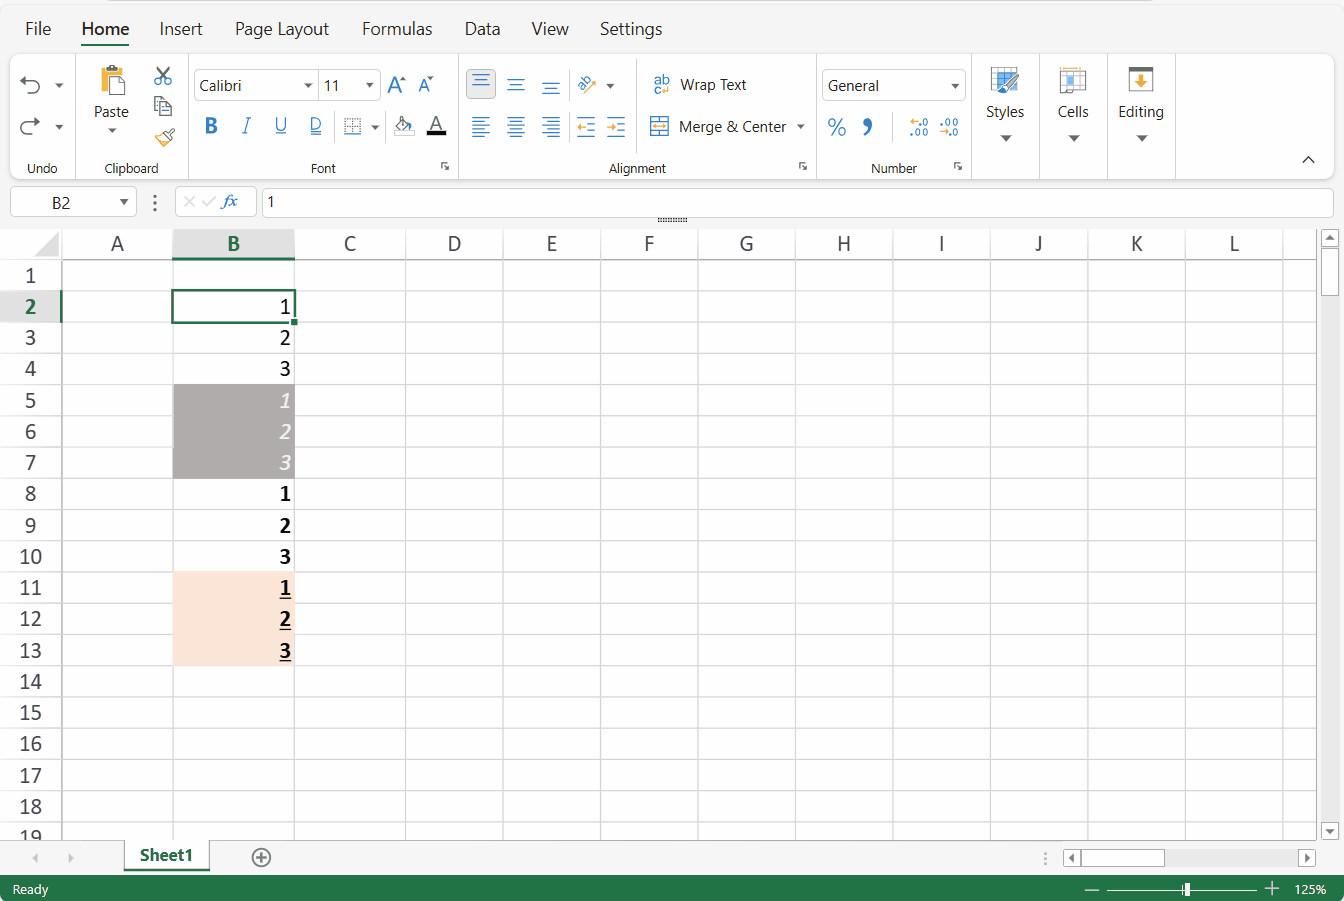Toggle Italic formatting
The height and width of the screenshot is (901, 1344).
[246, 126]
